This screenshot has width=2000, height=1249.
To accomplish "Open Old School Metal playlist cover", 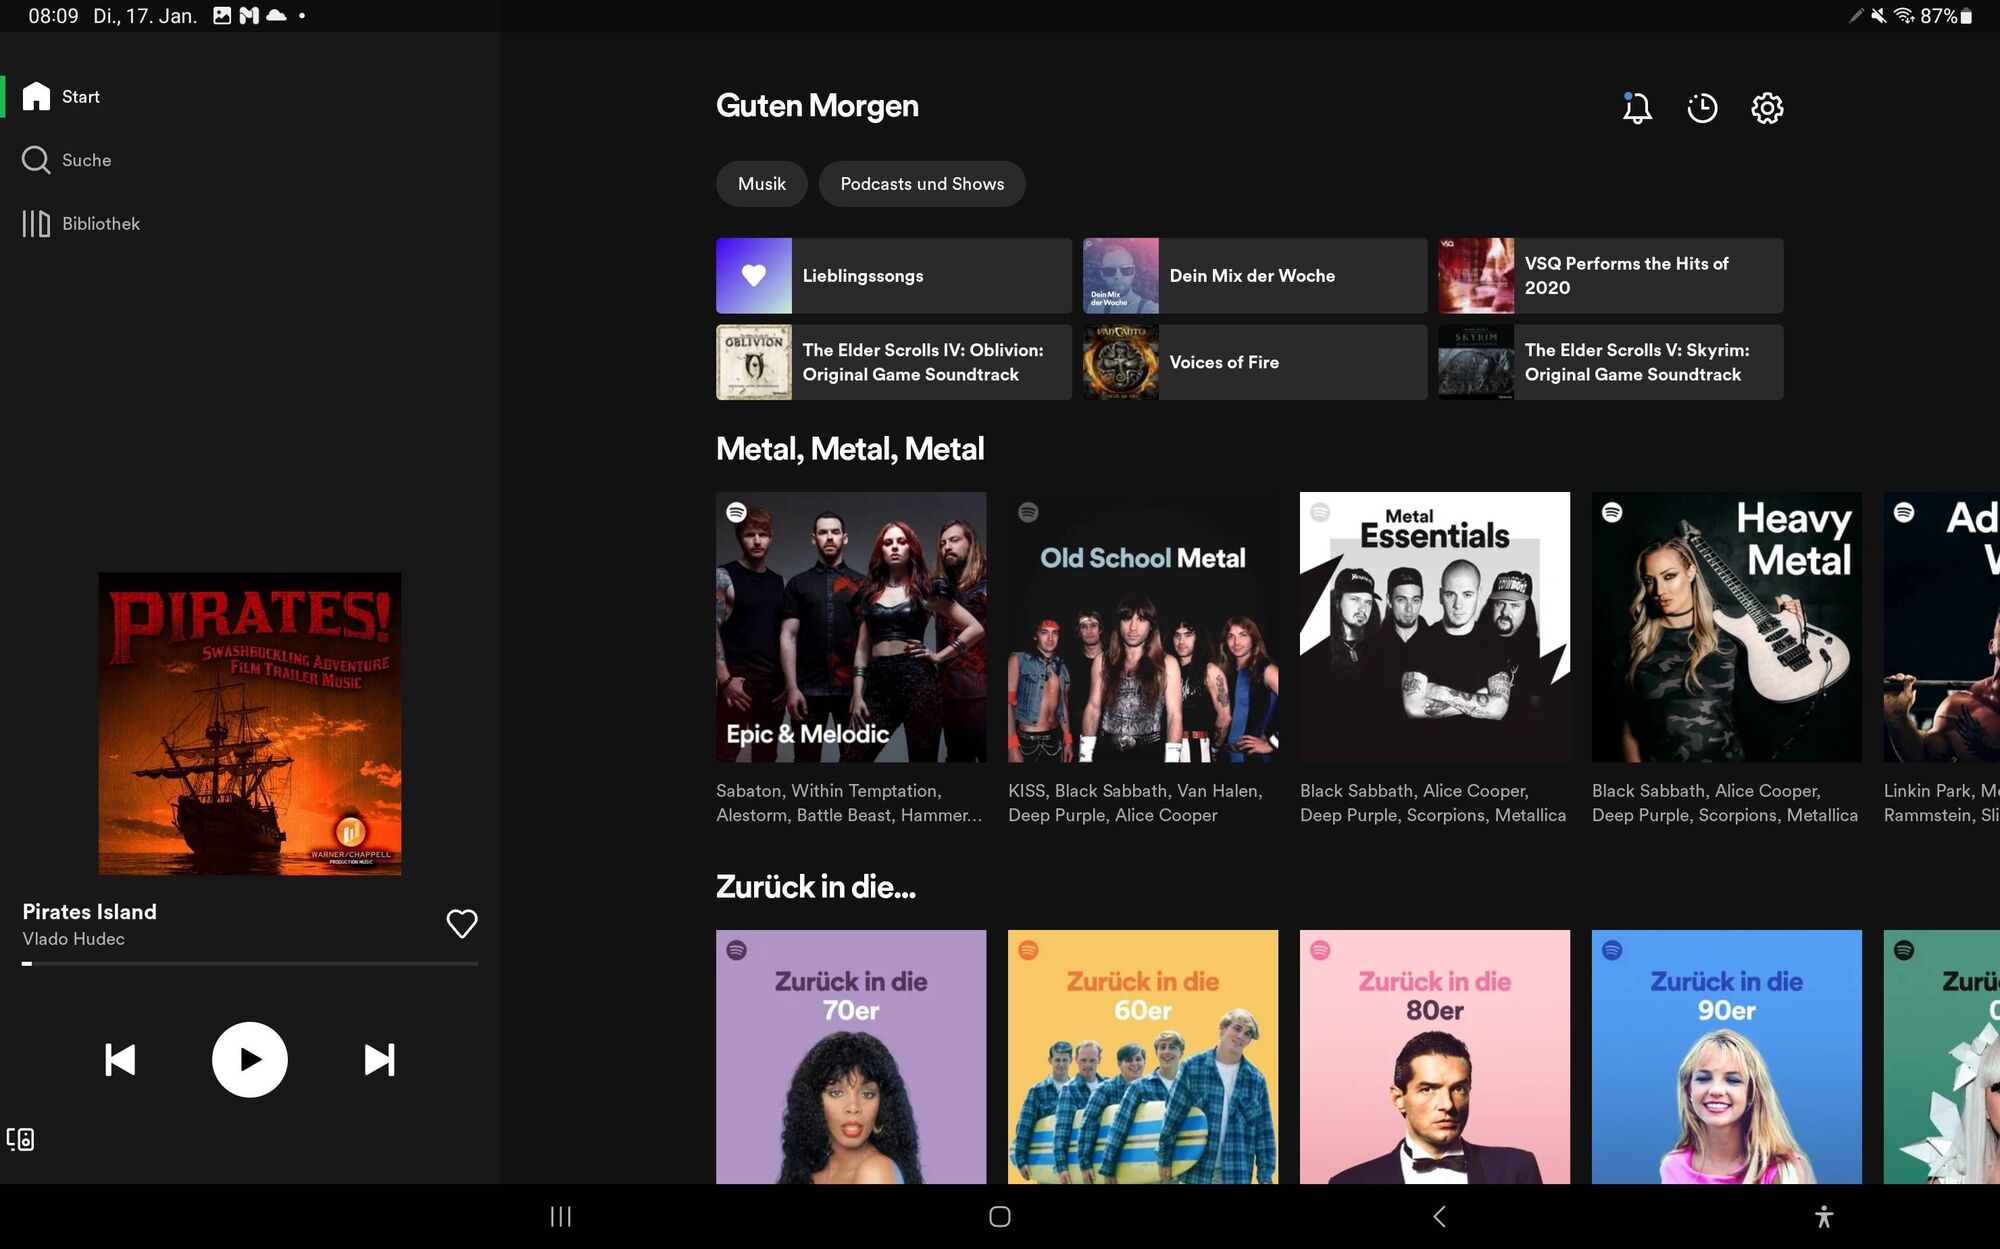I will 1143,627.
